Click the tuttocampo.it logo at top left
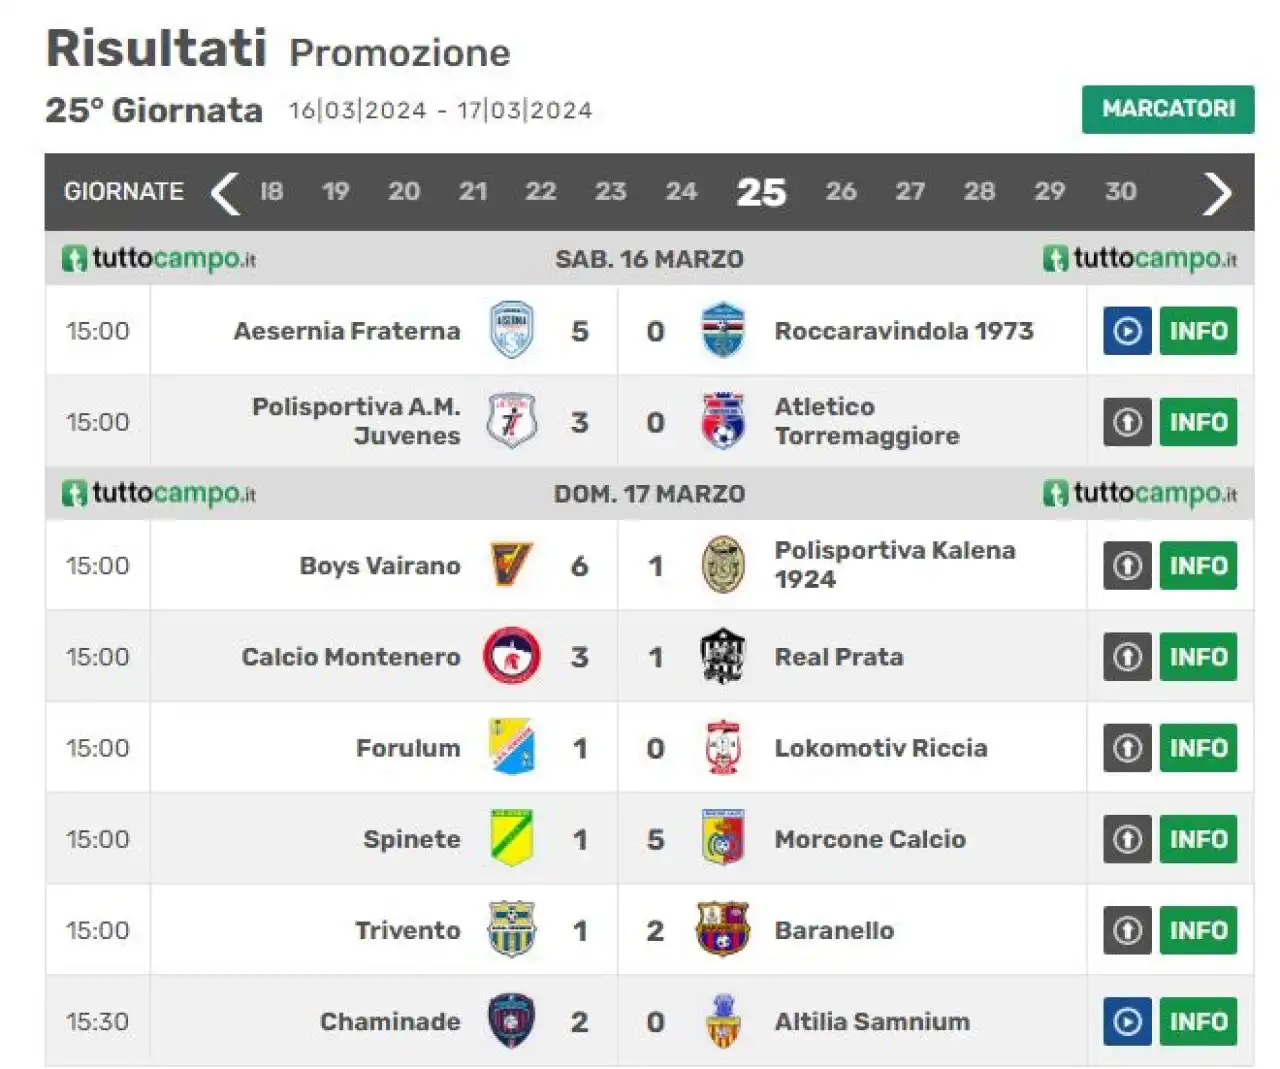 (x=158, y=259)
